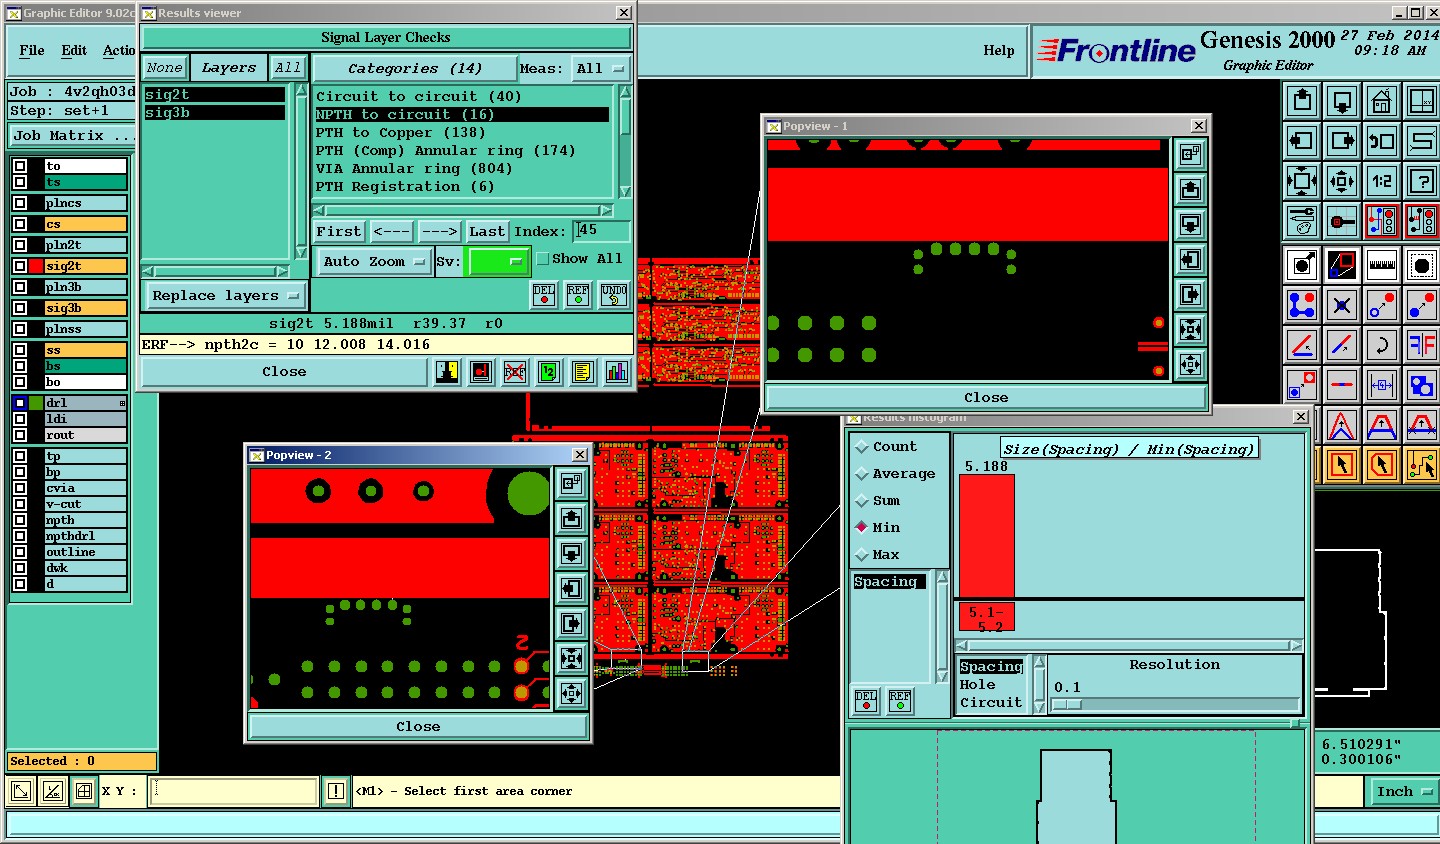This screenshot has width=1440, height=844.
Task: Select the Sum radio option
Action: click(x=862, y=501)
